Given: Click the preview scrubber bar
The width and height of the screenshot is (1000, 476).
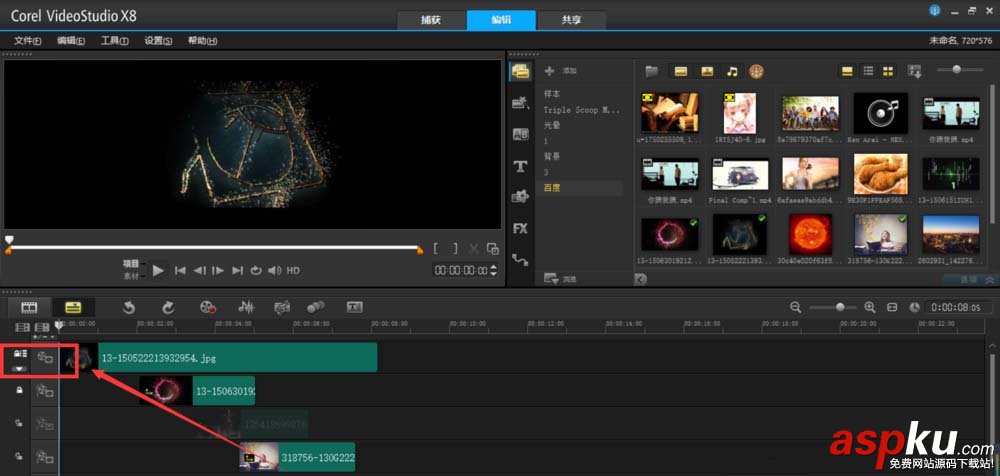Looking at the screenshot, I should [x=214, y=247].
